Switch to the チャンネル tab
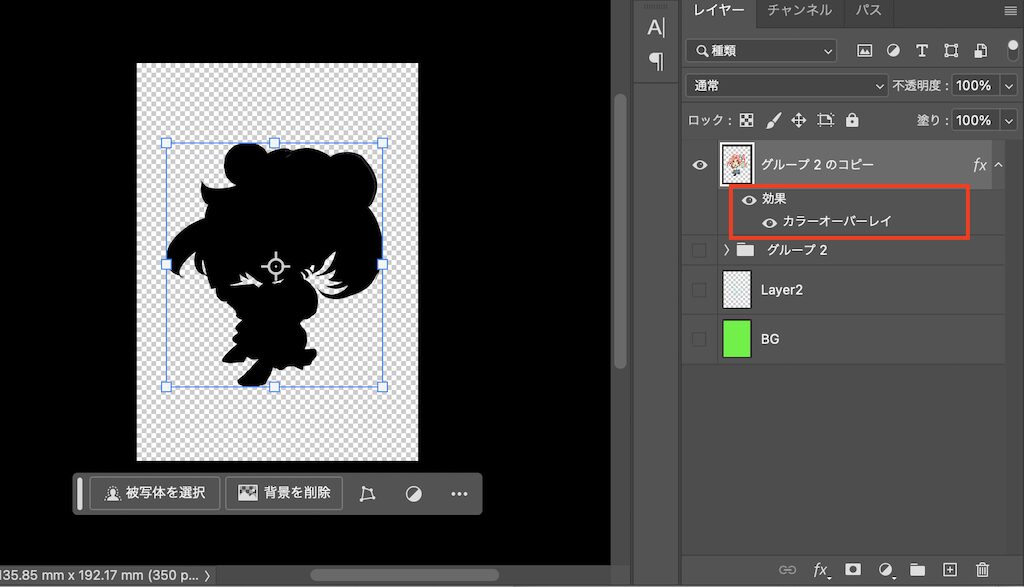Viewport: 1024px width, 587px height. (799, 10)
